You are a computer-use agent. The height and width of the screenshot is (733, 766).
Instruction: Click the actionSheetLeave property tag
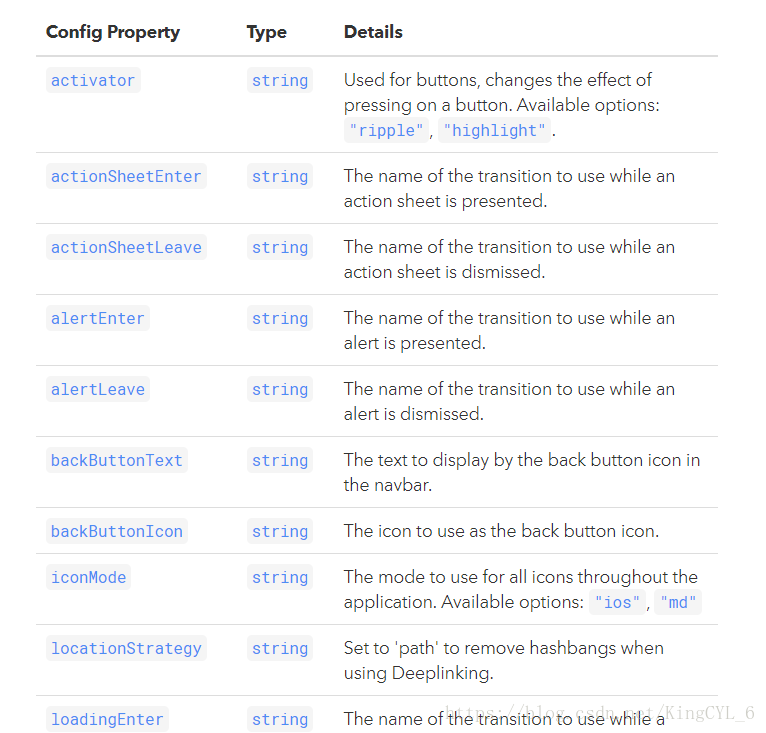click(x=126, y=247)
